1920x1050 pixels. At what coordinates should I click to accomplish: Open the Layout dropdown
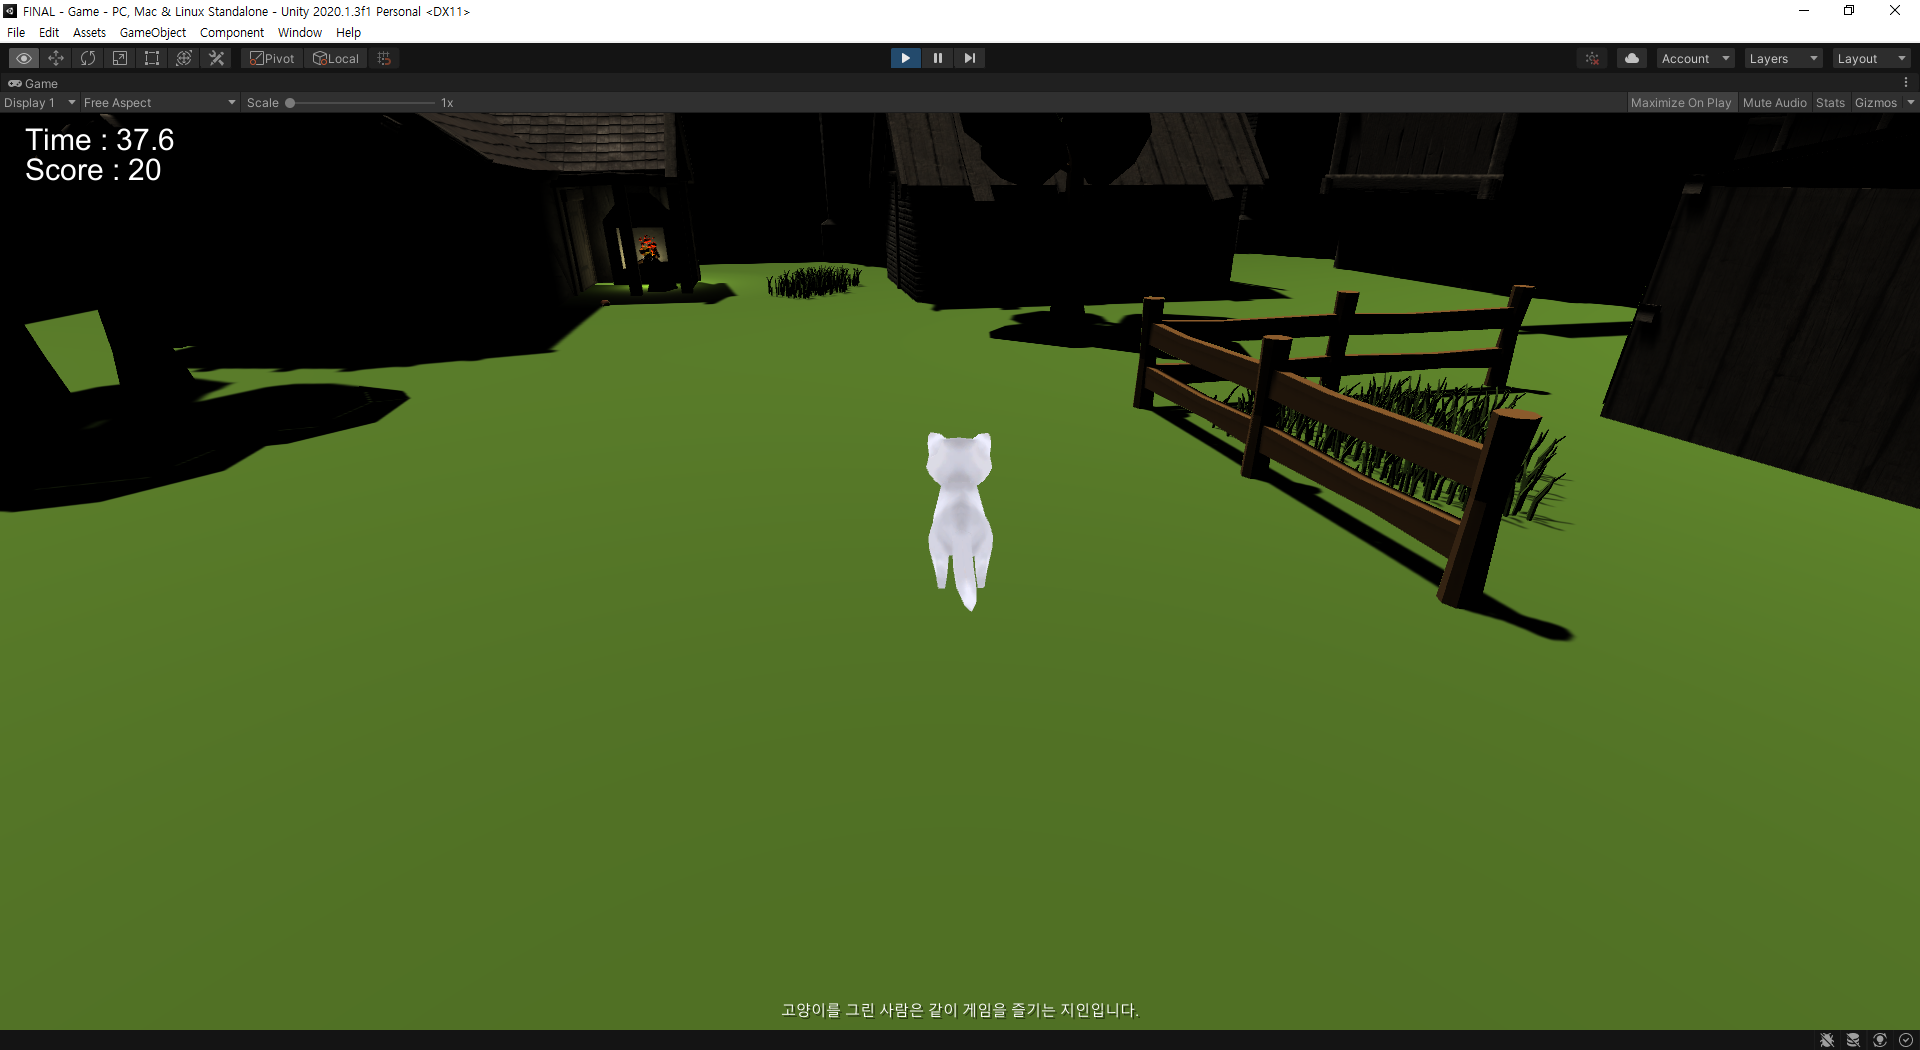tap(1869, 58)
